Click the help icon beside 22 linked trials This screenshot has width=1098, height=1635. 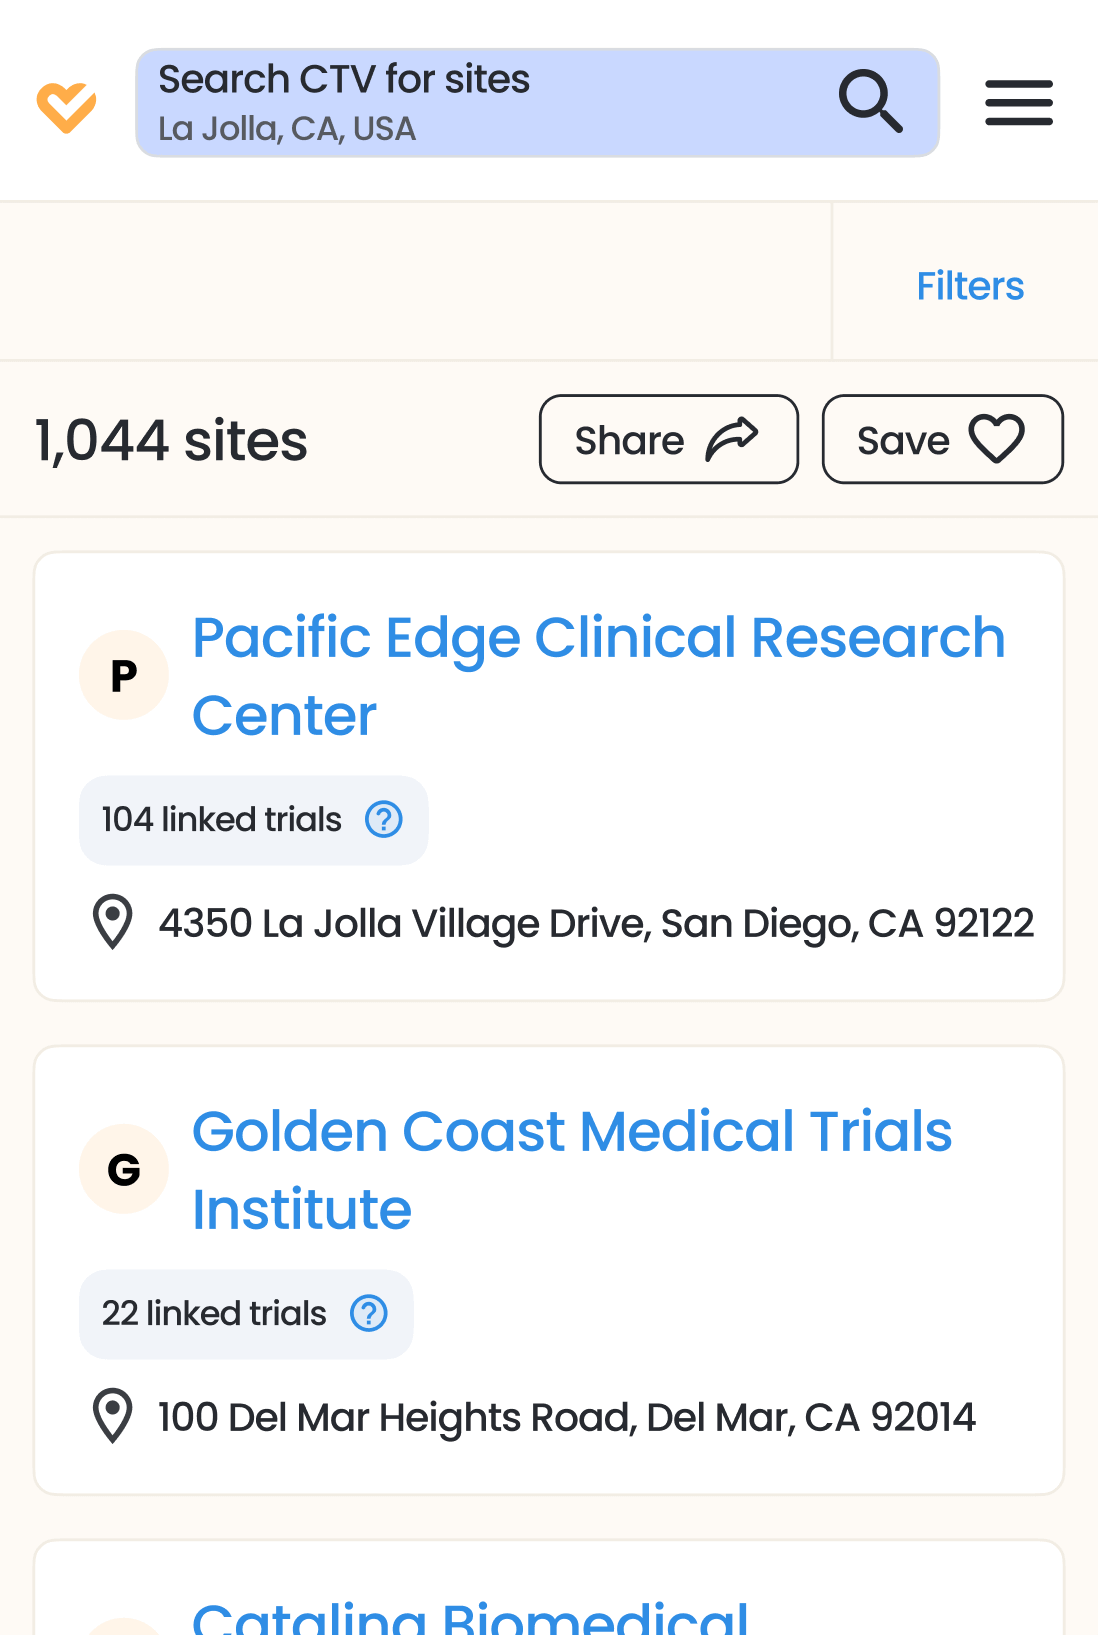tap(369, 1314)
